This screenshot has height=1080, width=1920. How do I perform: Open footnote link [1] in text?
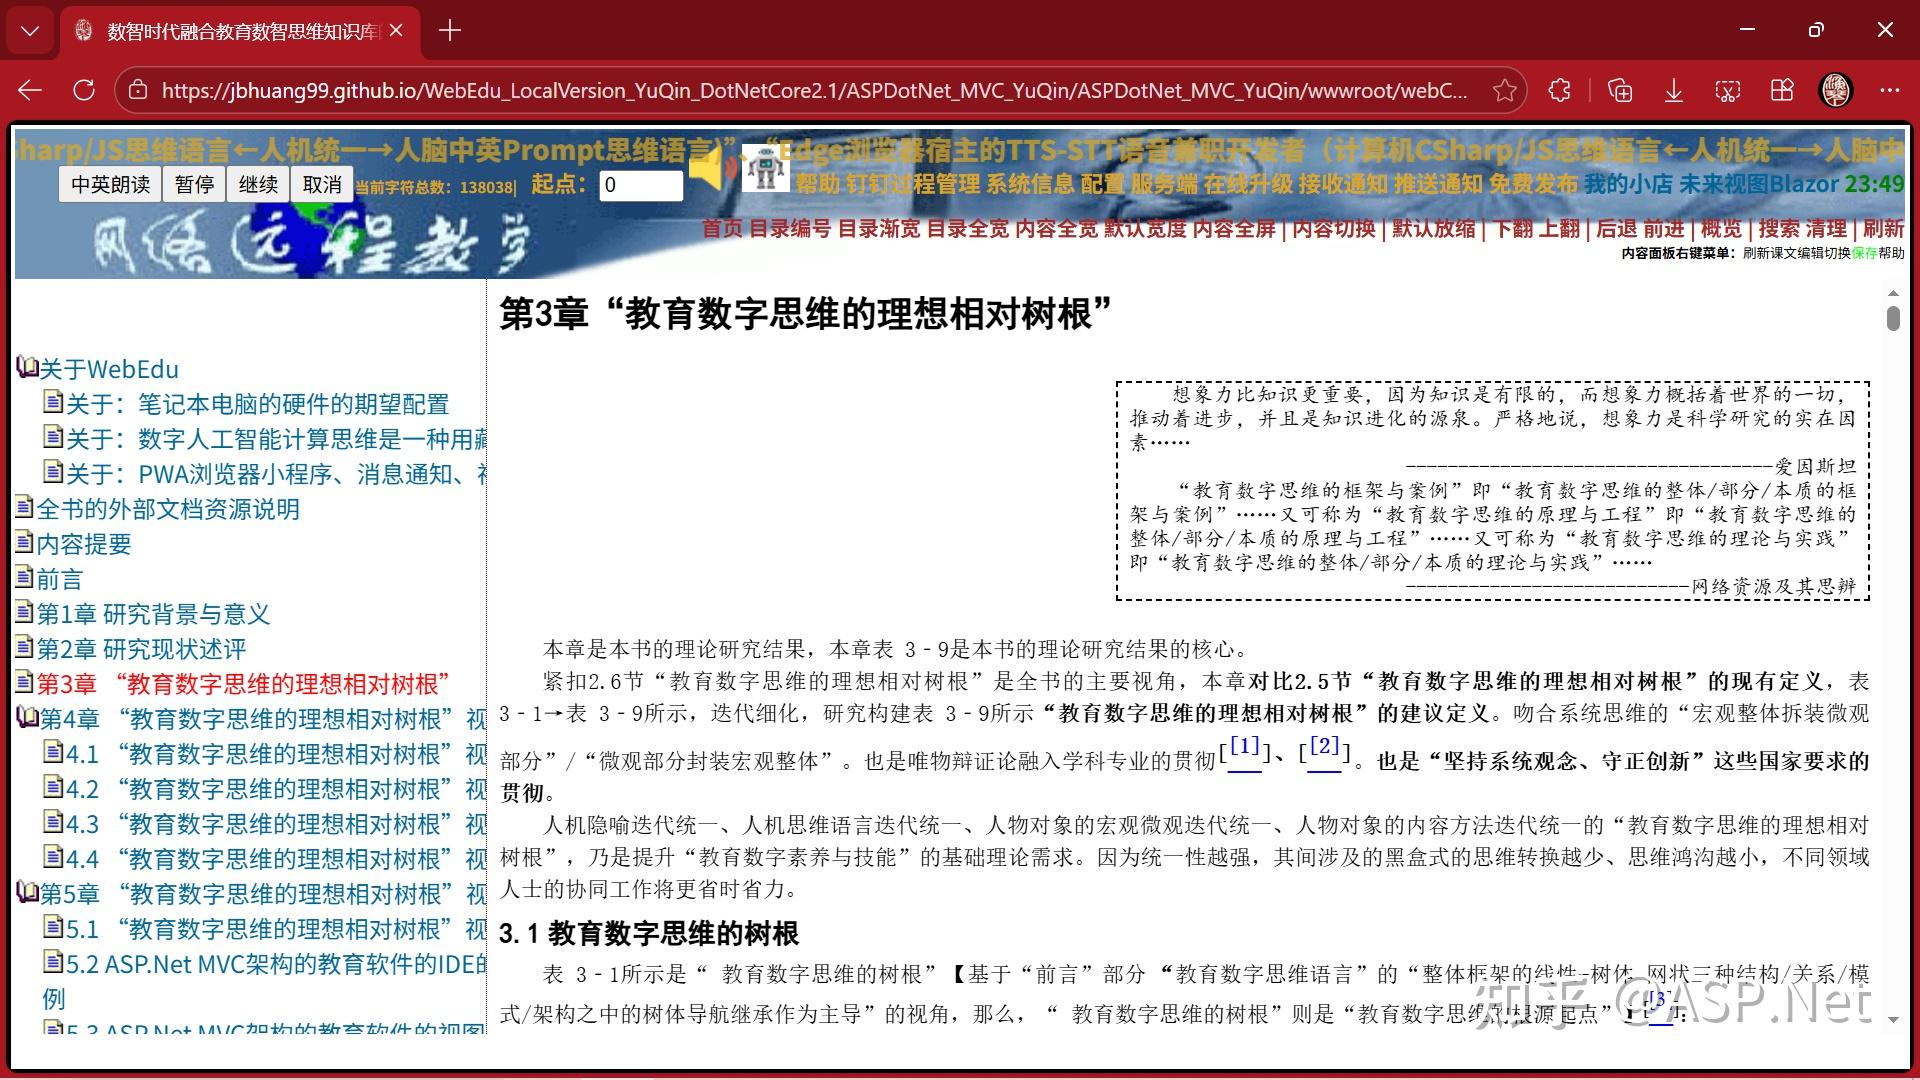tap(1244, 745)
